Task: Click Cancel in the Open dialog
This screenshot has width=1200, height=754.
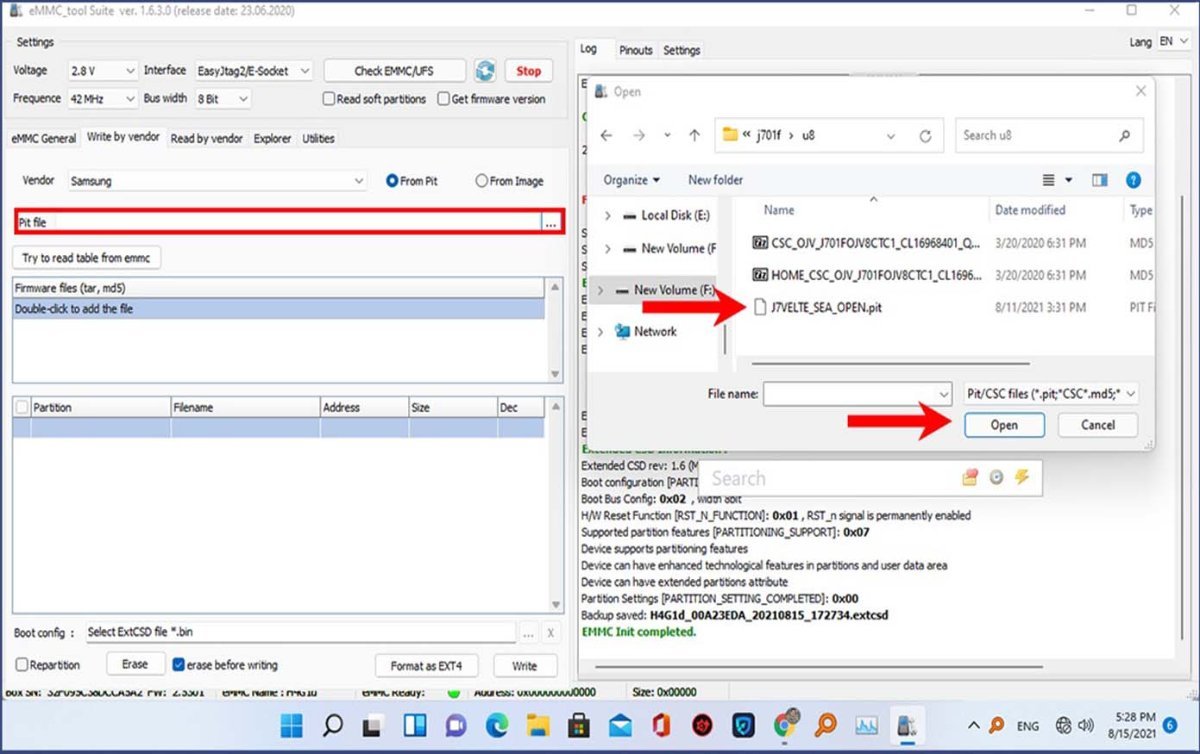Action: tap(1098, 425)
